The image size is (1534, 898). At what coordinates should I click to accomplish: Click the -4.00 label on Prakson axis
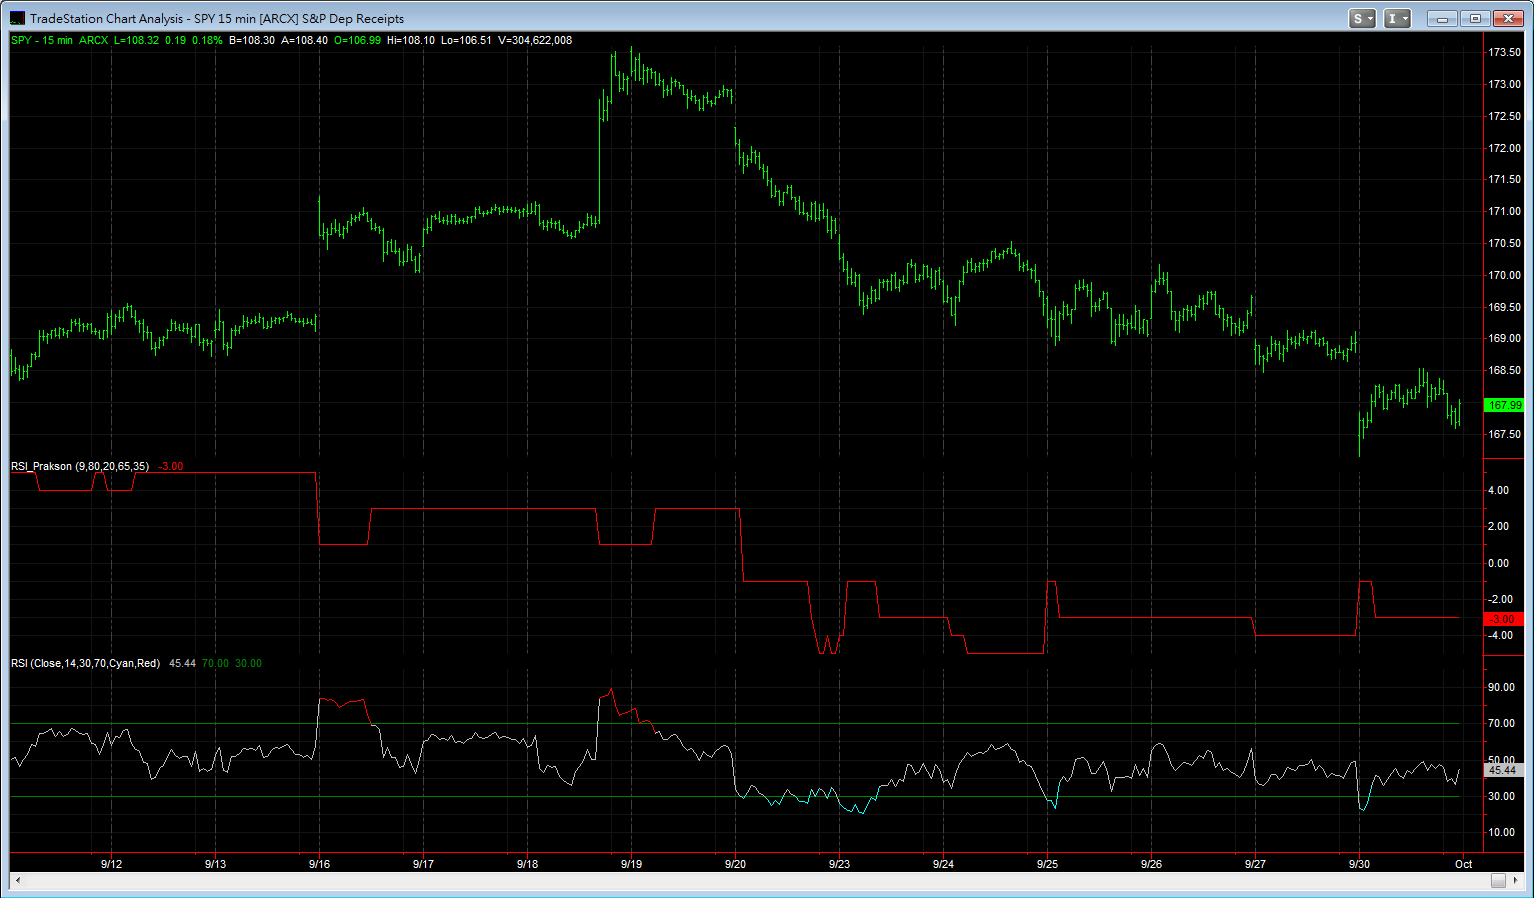[1499, 636]
